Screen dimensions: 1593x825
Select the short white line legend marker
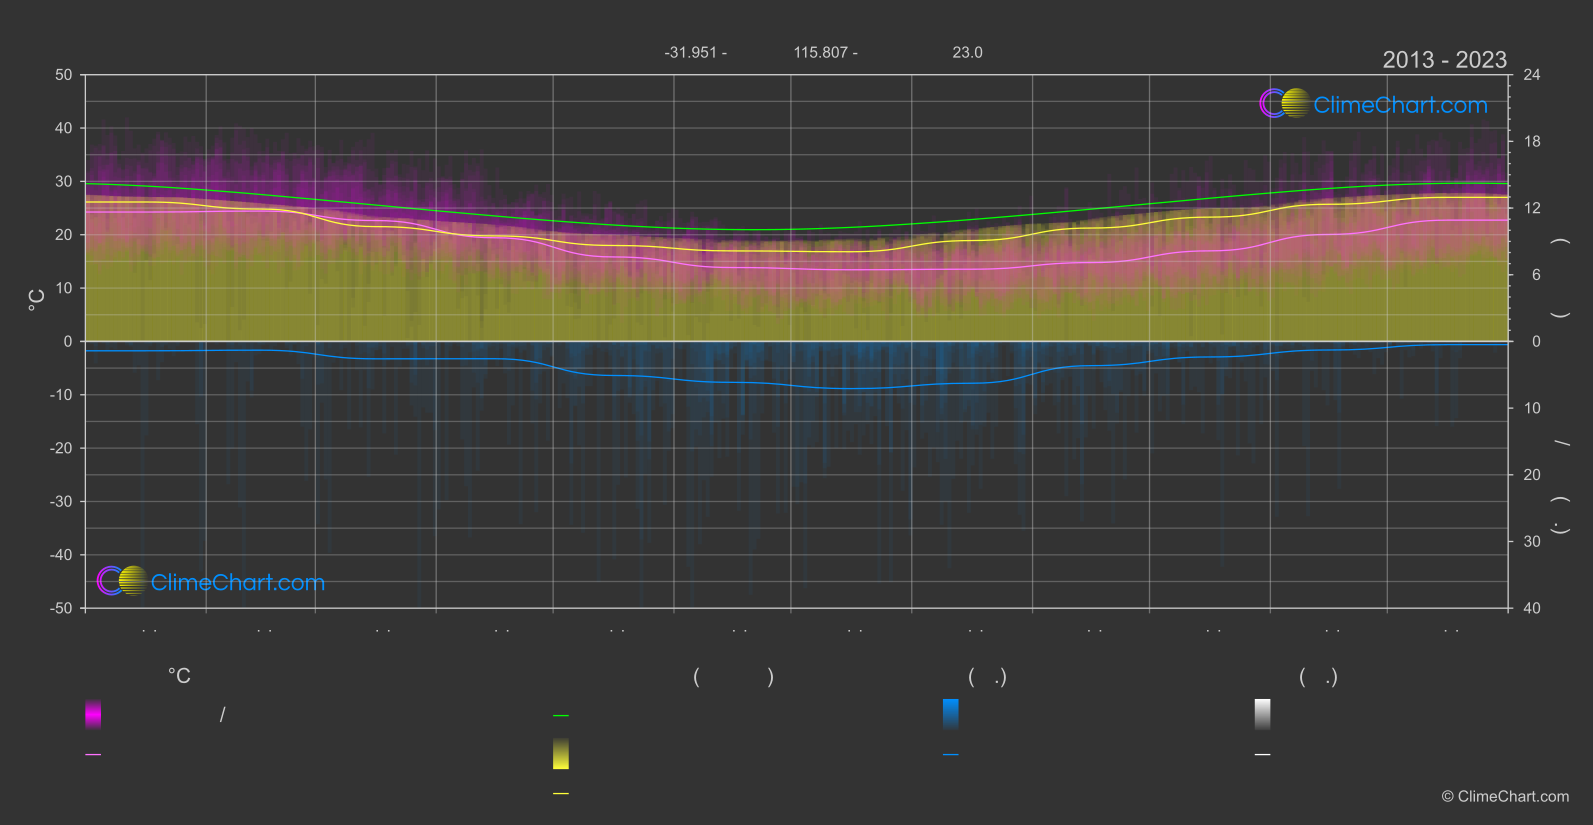coord(1263,754)
